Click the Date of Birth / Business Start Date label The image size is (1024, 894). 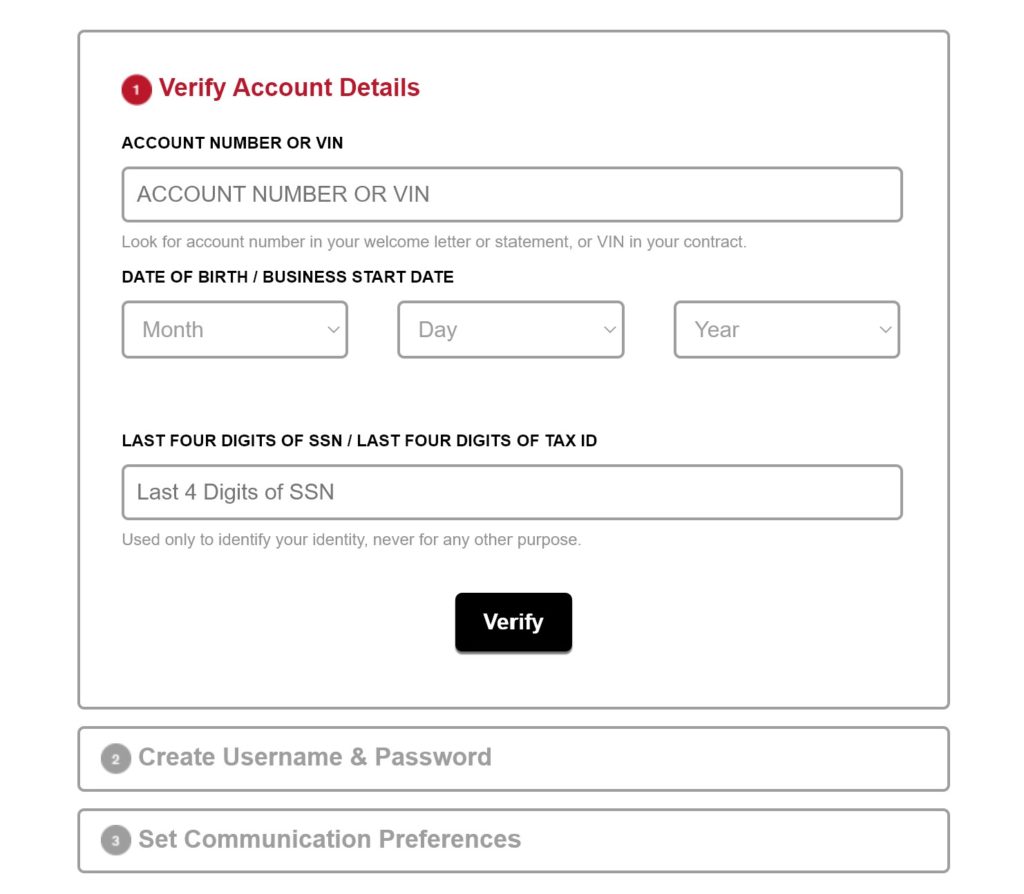tap(287, 277)
